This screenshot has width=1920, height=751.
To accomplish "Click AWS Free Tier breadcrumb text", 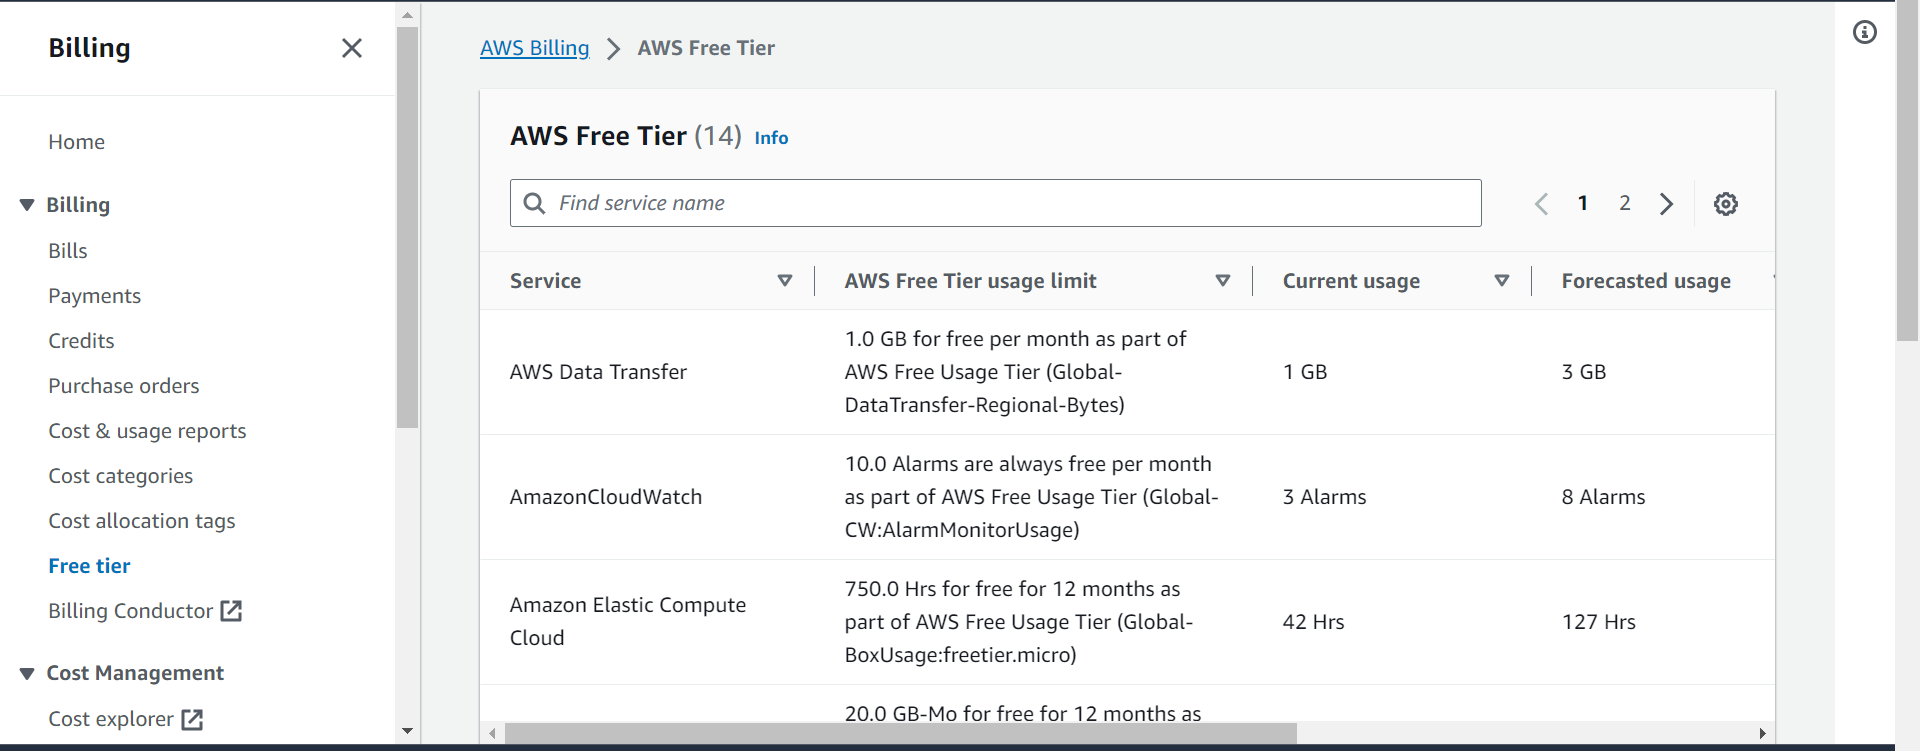I will click(x=706, y=48).
